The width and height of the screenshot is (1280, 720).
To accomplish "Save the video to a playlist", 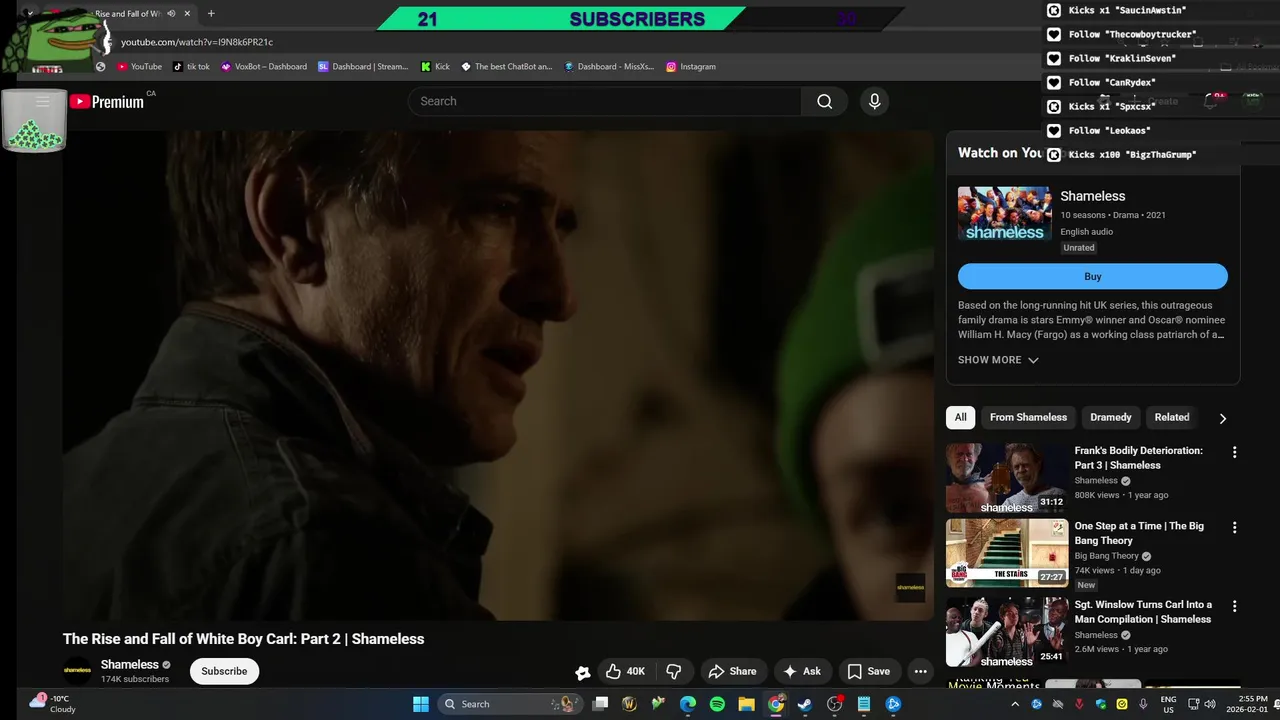I will coord(868,671).
